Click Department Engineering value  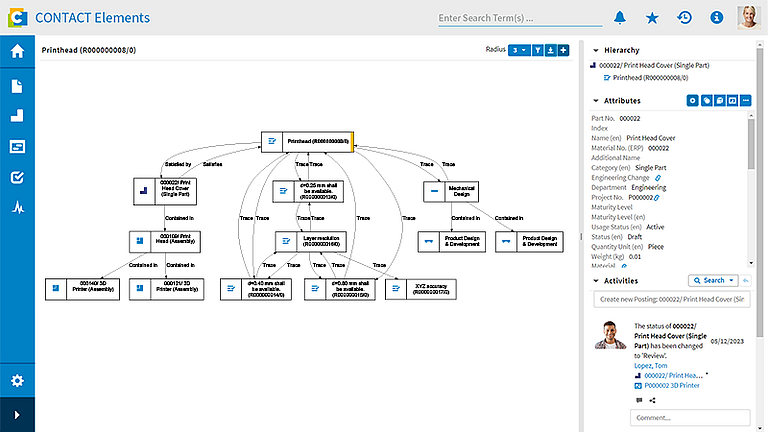(648, 188)
